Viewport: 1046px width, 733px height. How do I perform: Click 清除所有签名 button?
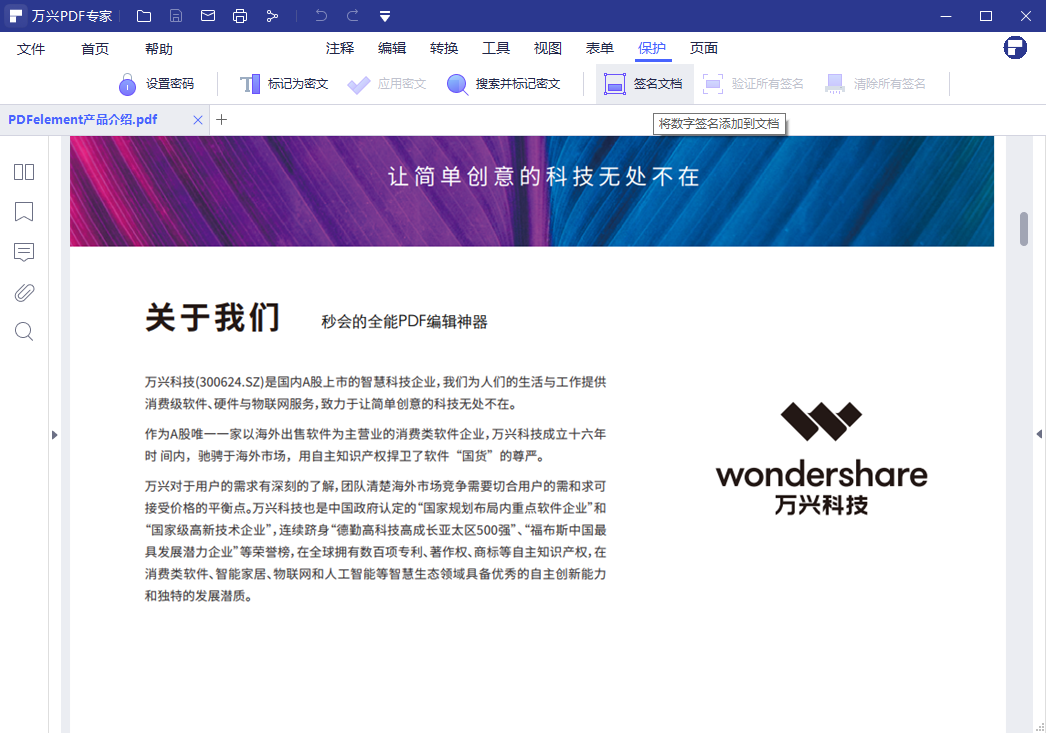(875, 84)
